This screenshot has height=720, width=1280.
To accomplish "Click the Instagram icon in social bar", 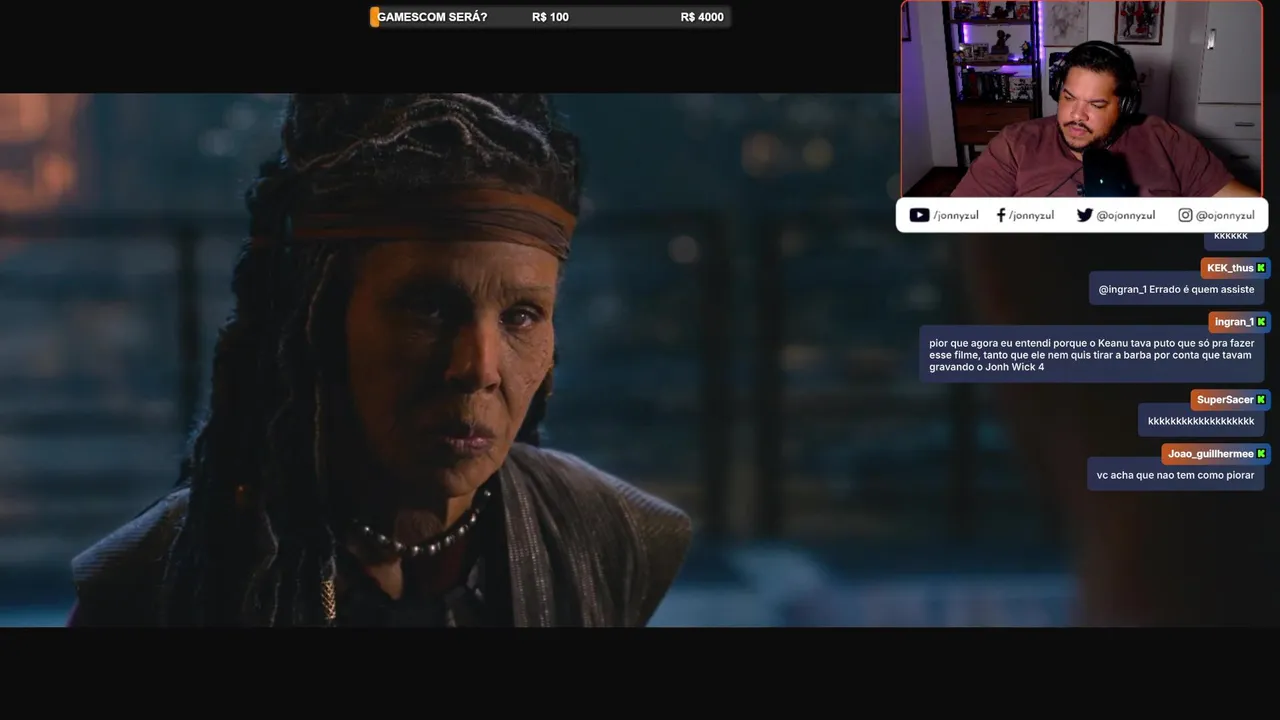I will coord(1185,215).
